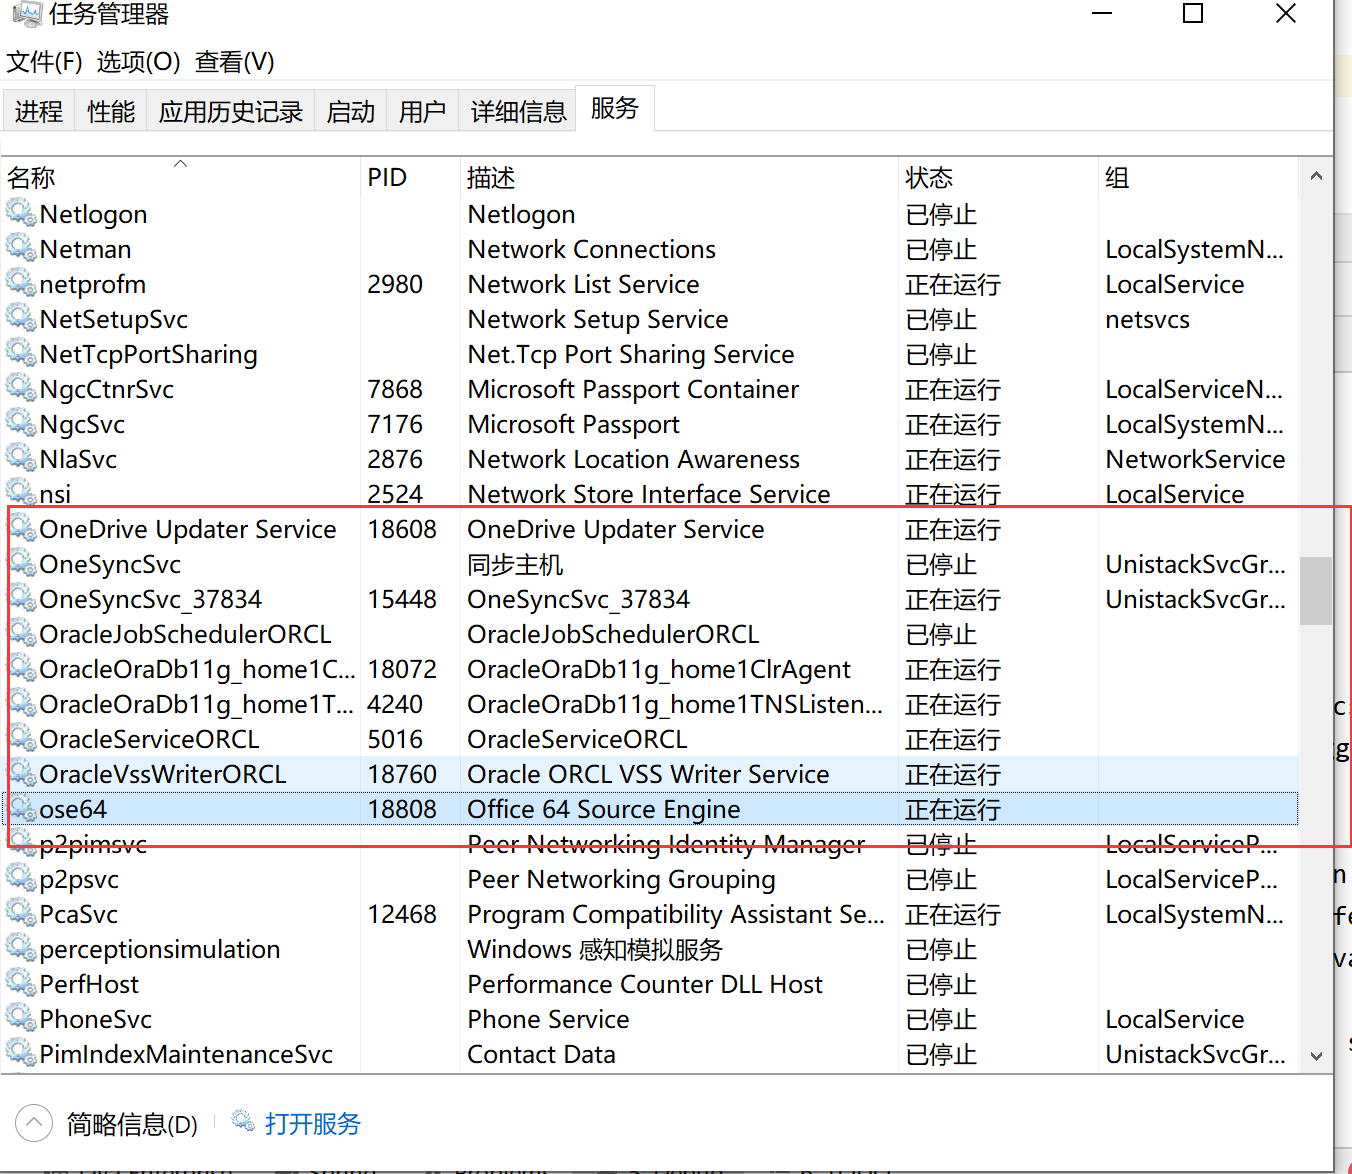This screenshot has height=1174, width=1352.
Task: Click the PID column header
Action: (388, 177)
